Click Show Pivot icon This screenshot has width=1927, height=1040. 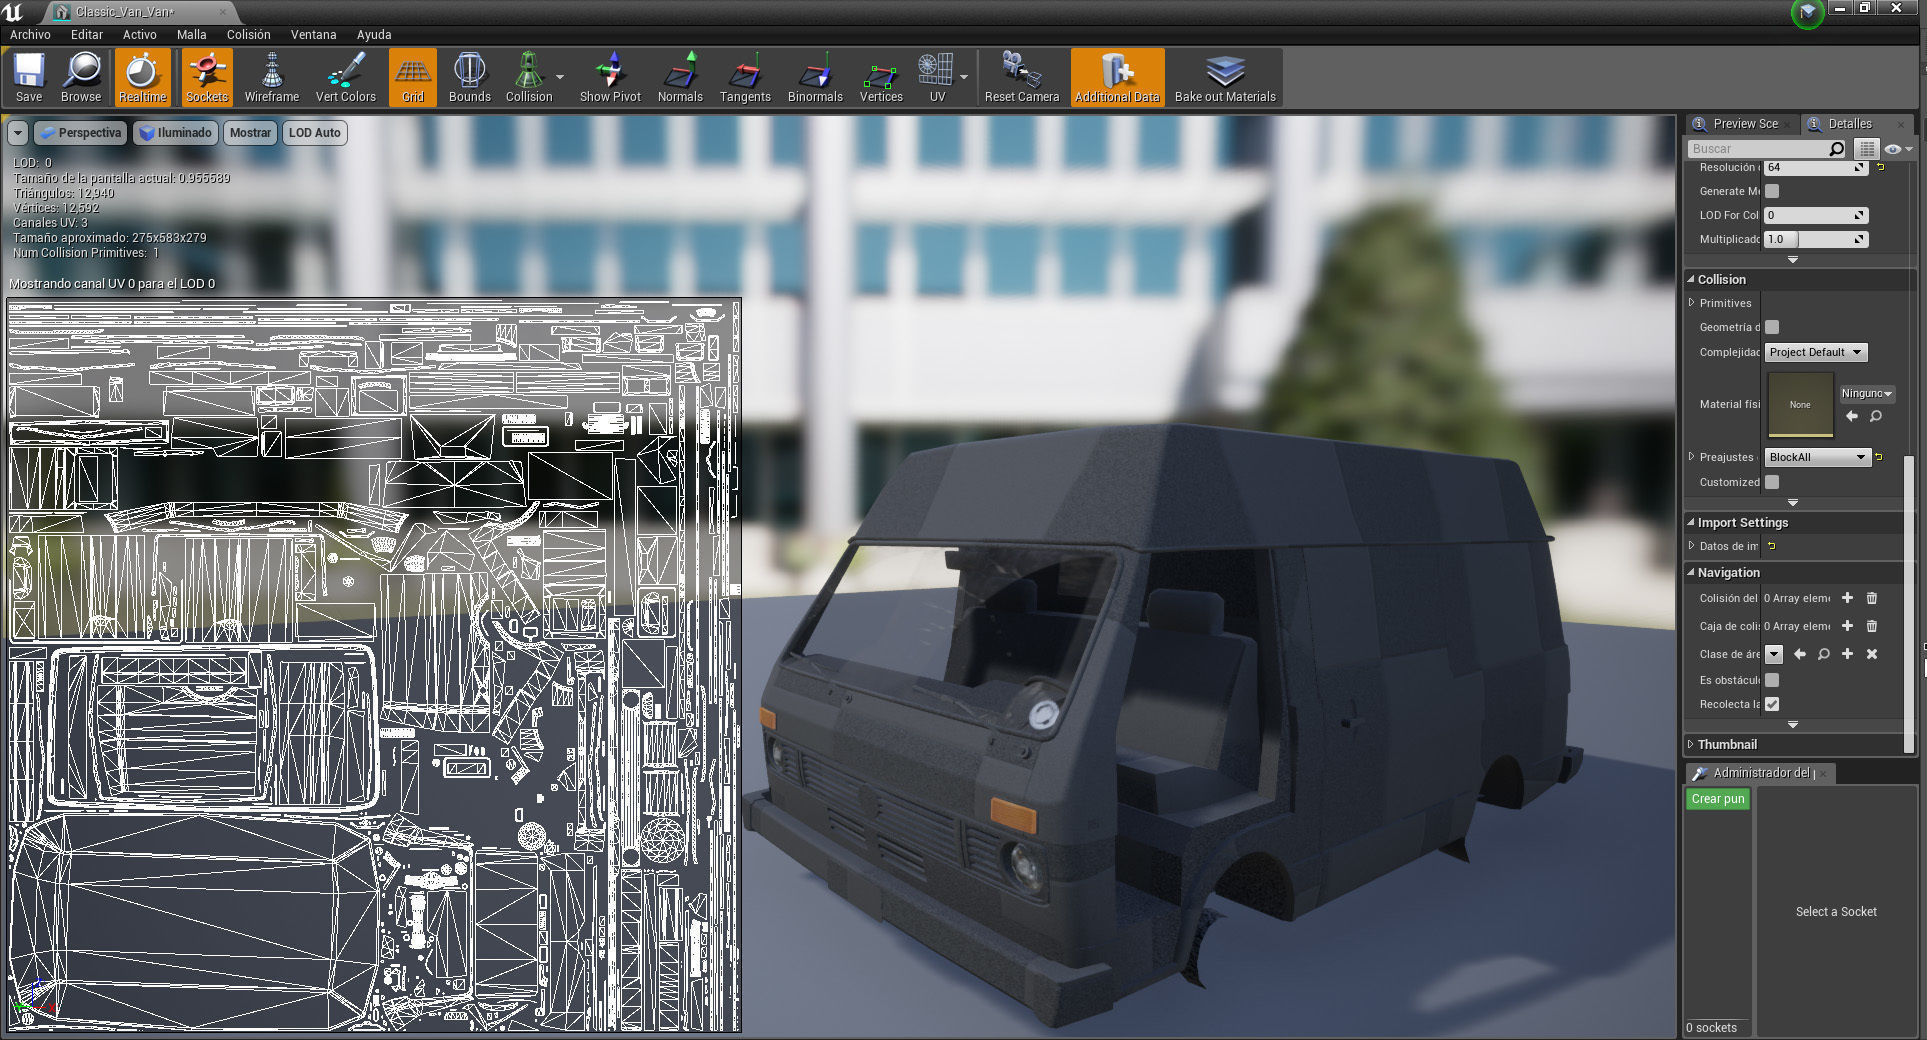(610, 77)
